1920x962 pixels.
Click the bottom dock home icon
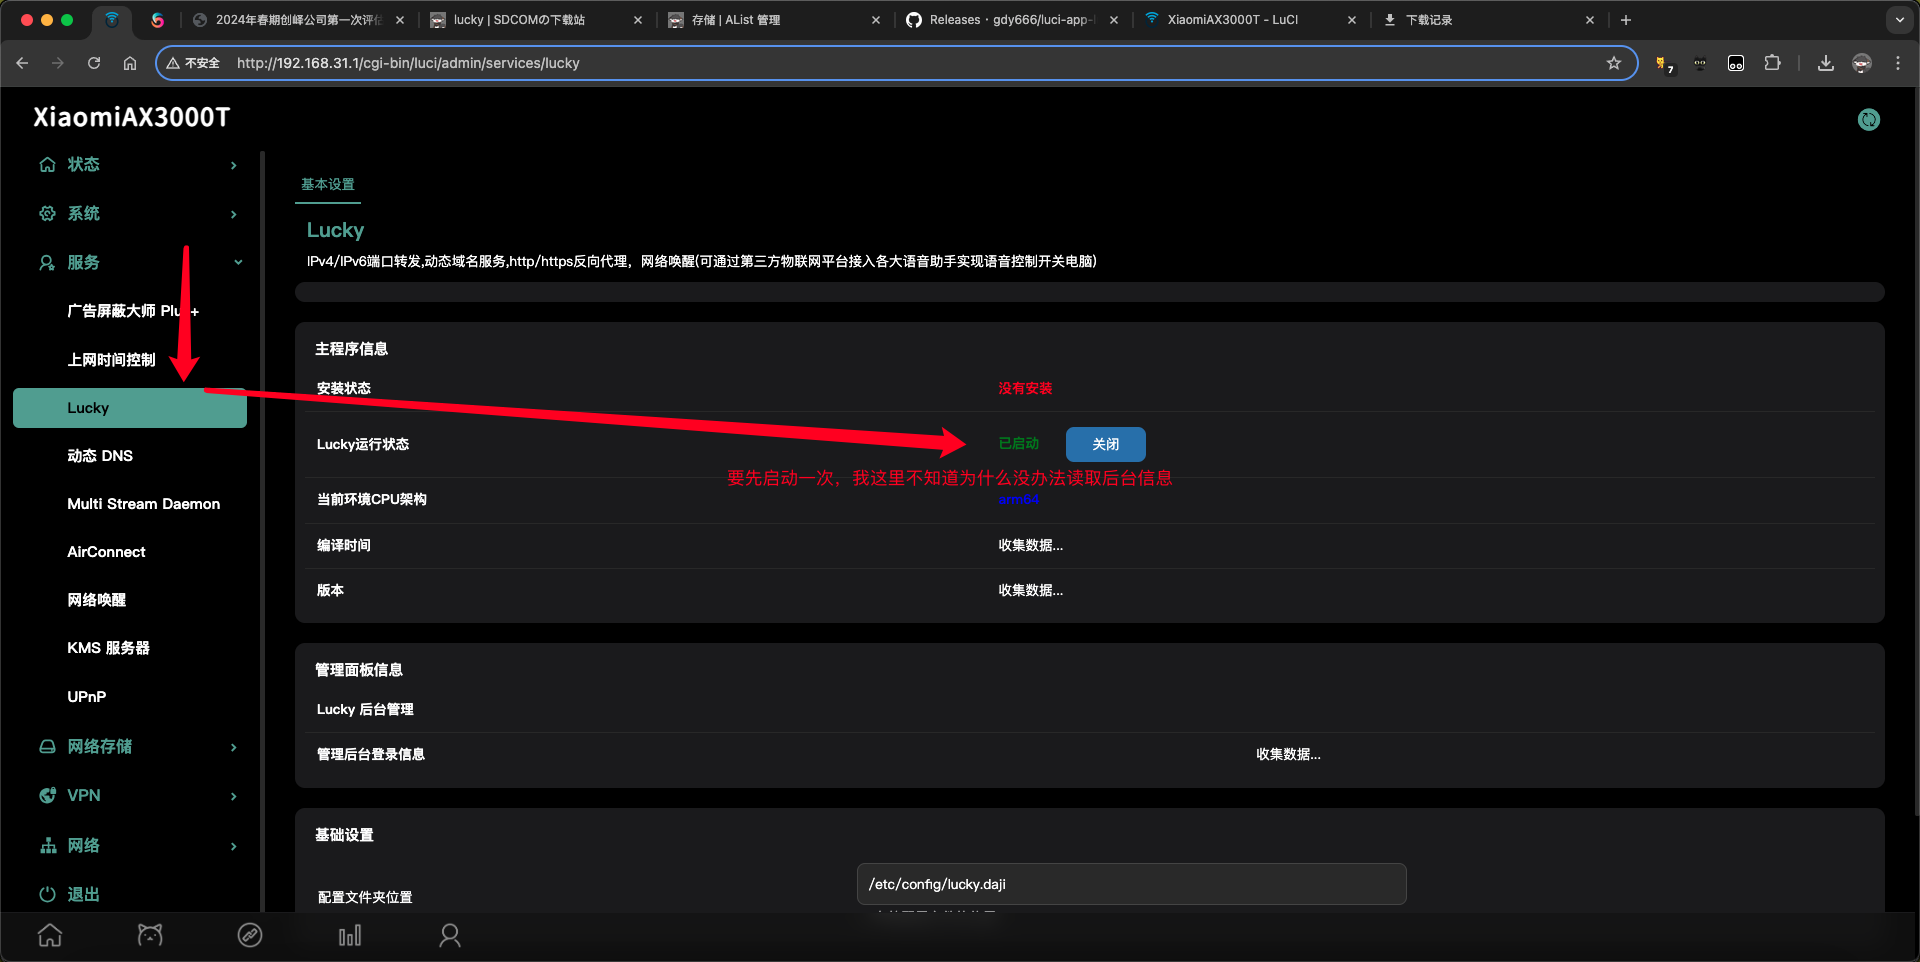tap(50, 935)
